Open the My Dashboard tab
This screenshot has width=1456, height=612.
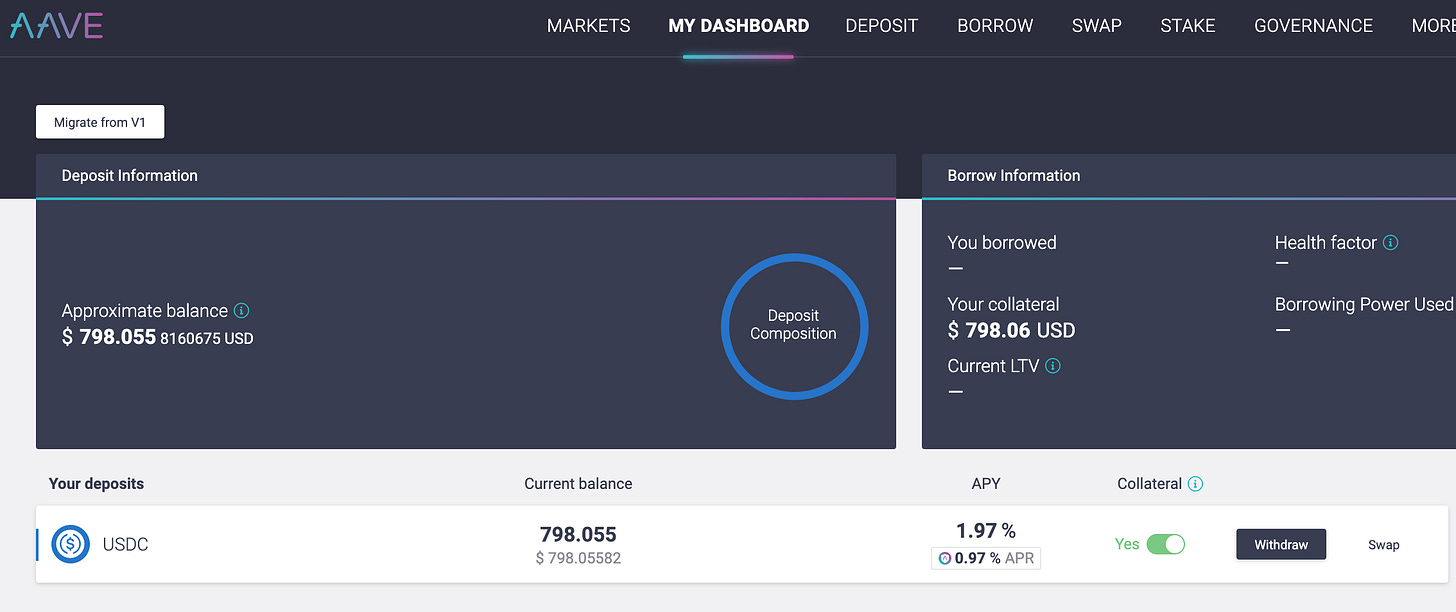click(739, 26)
